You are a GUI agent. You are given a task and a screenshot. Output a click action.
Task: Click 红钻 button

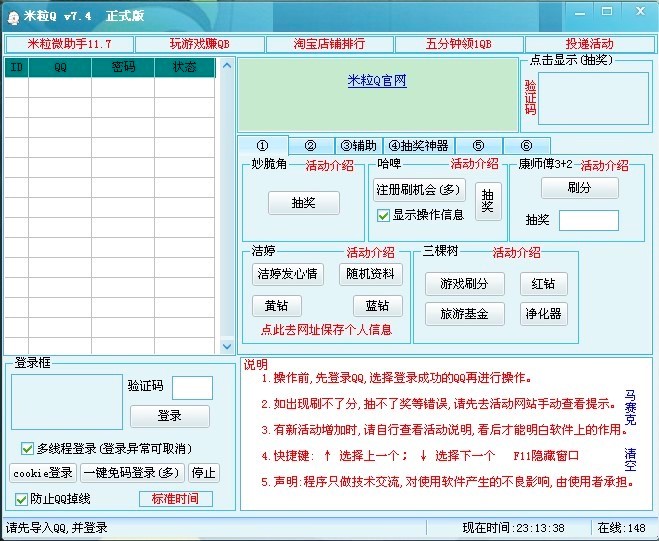543,284
